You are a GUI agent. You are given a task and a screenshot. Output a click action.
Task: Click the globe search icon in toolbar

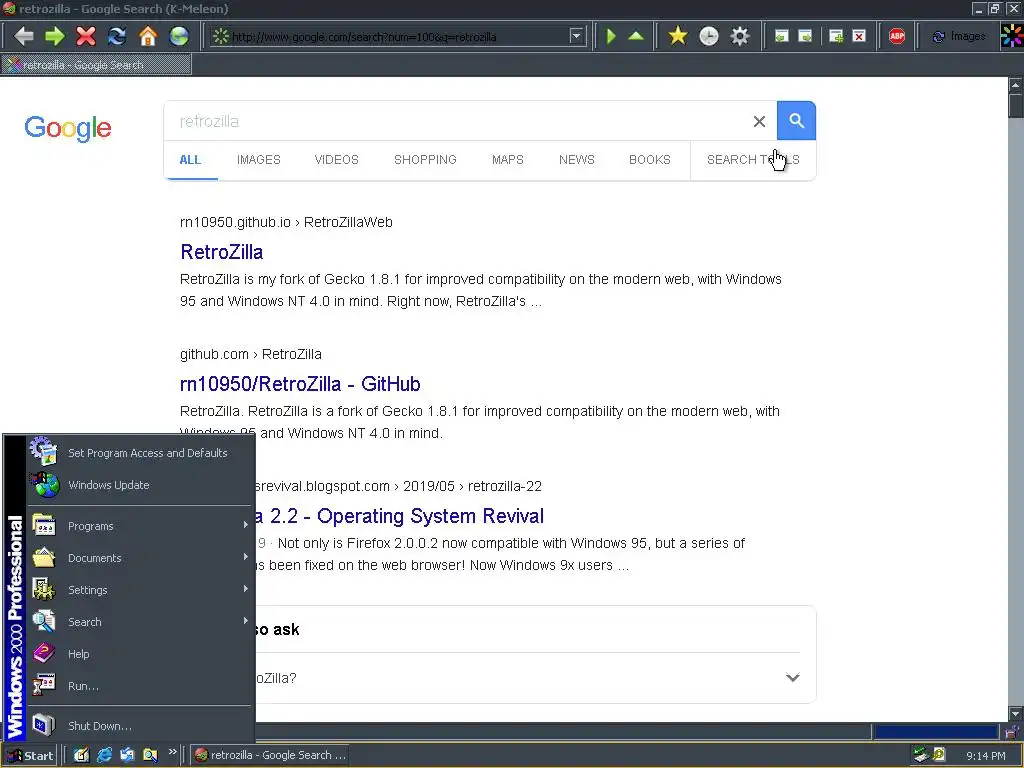(179, 36)
